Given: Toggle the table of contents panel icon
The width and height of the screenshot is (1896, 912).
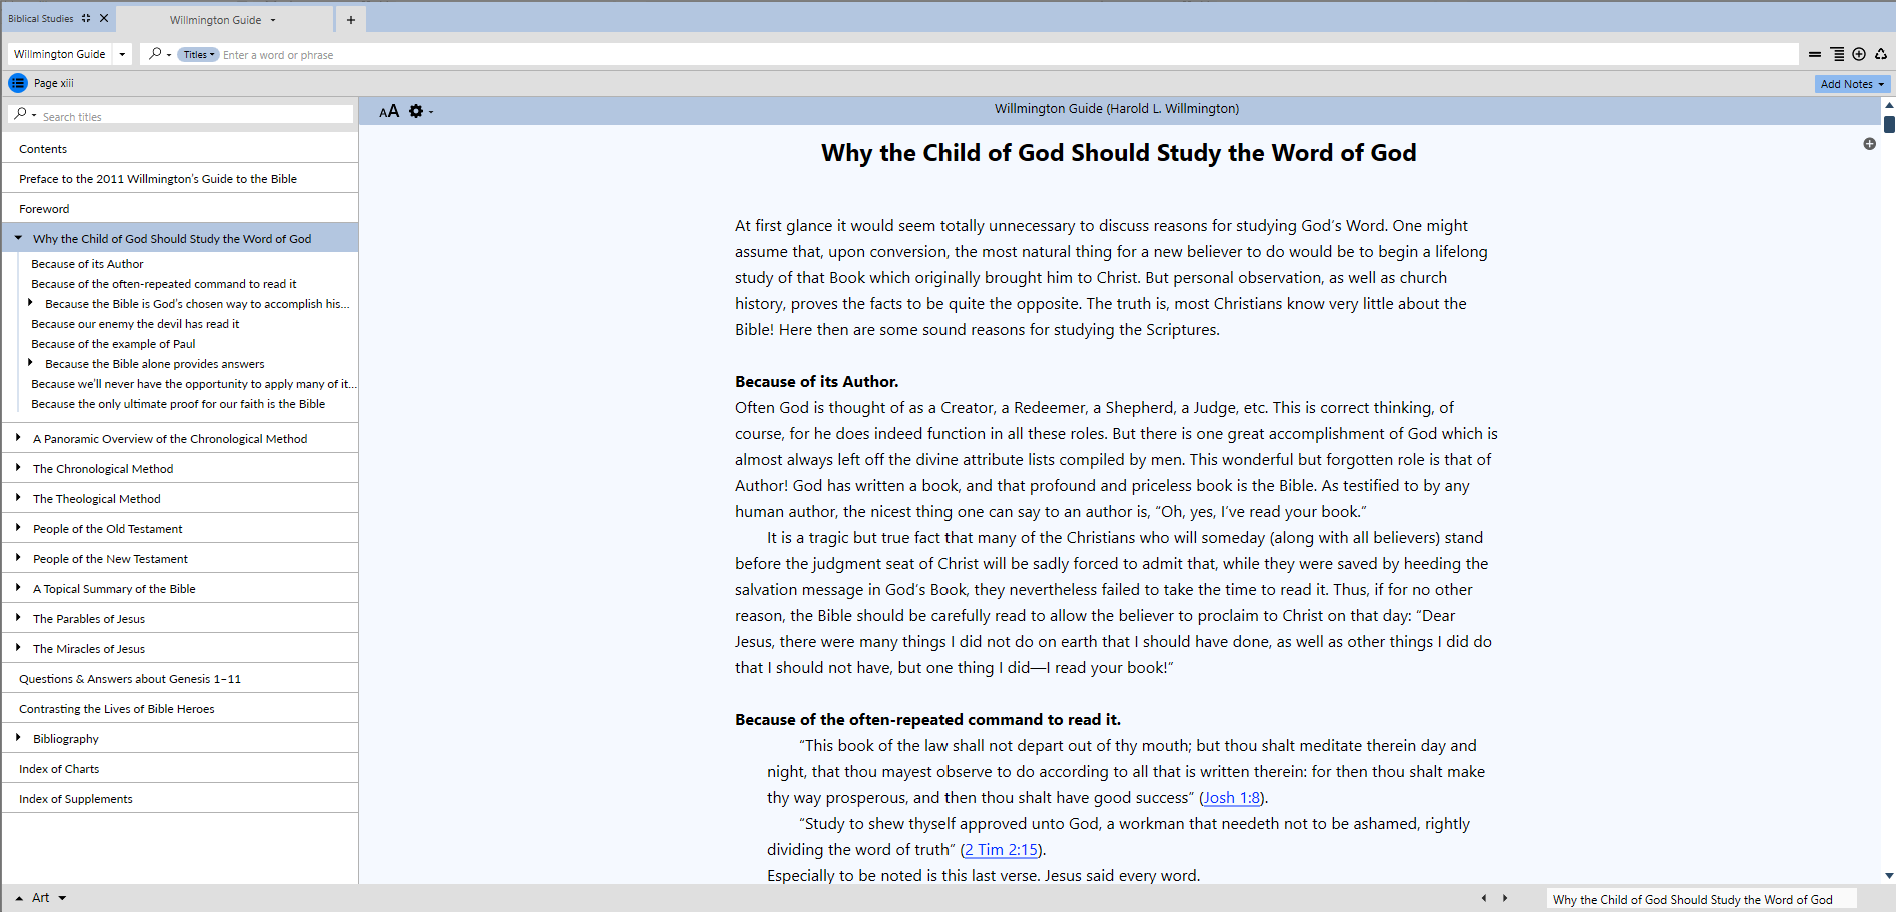Looking at the screenshot, I should pos(18,83).
